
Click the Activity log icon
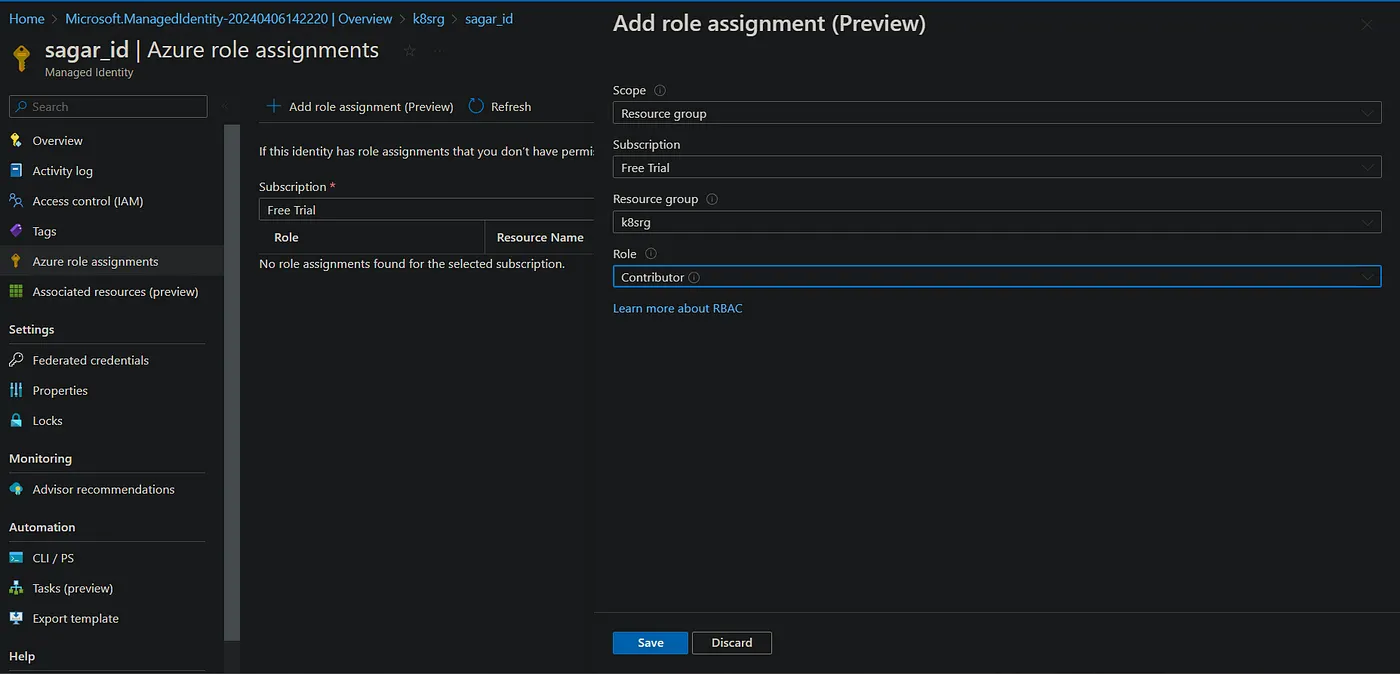pyautogui.click(x=16, y=170)
